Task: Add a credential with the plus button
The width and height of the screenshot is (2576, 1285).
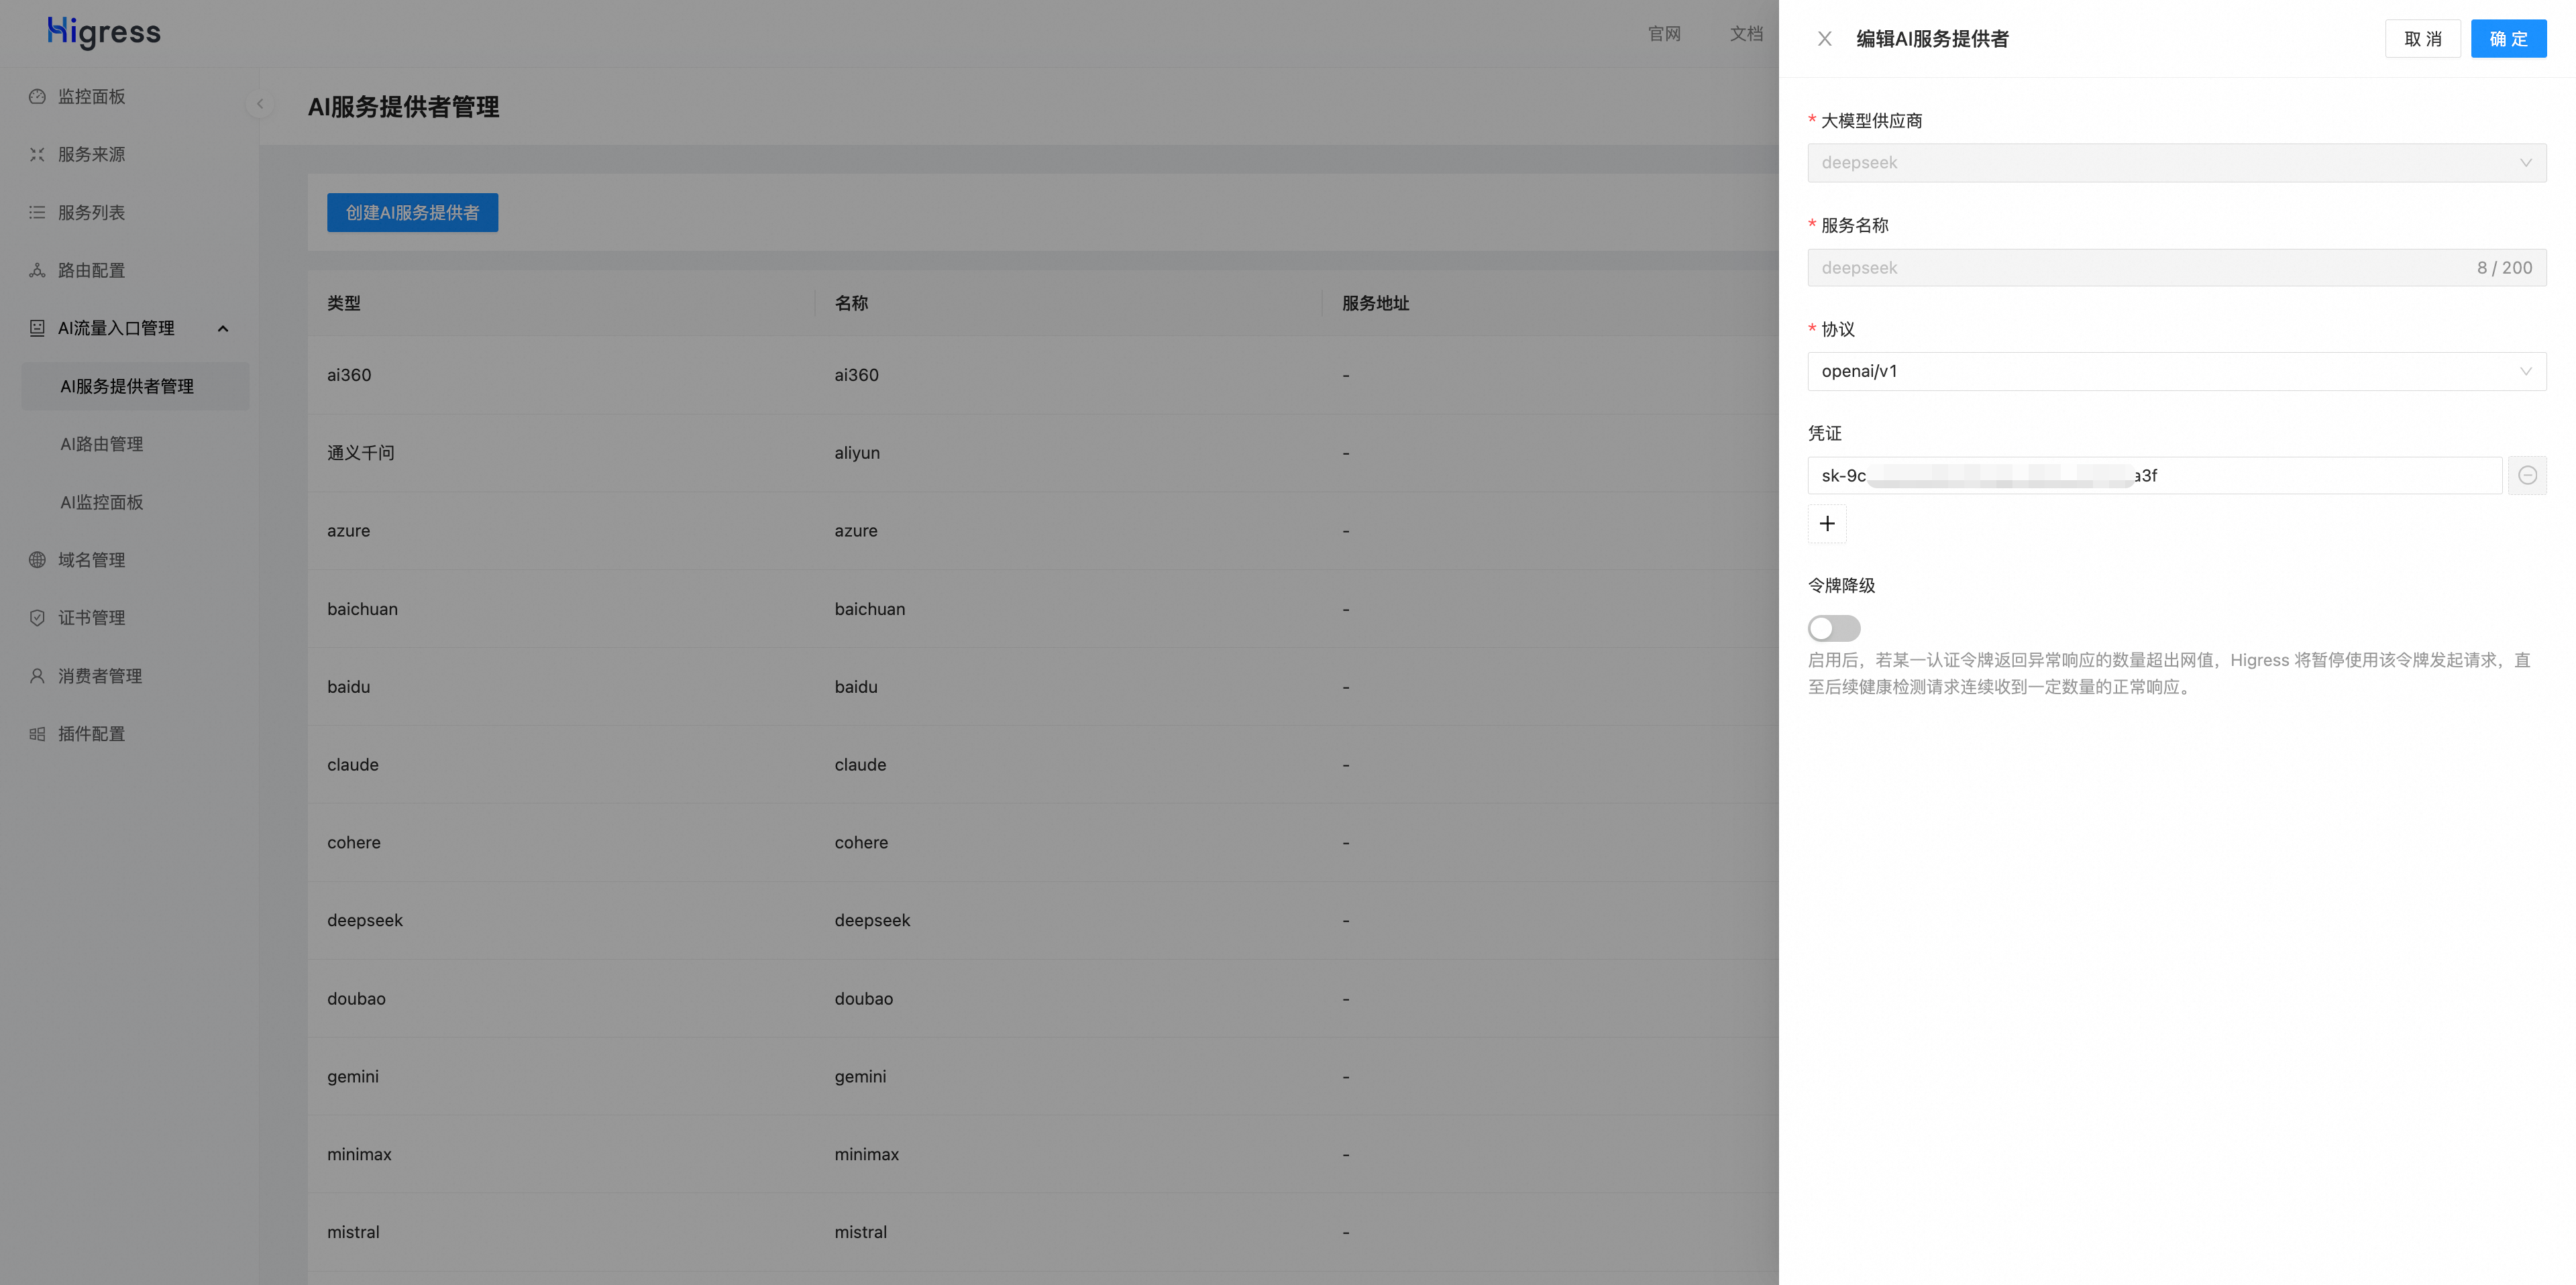Action: click(1826, 524)
